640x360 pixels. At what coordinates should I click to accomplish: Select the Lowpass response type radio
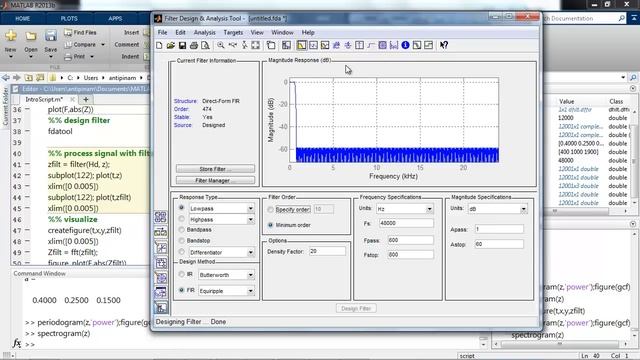(x=182, y=208)
